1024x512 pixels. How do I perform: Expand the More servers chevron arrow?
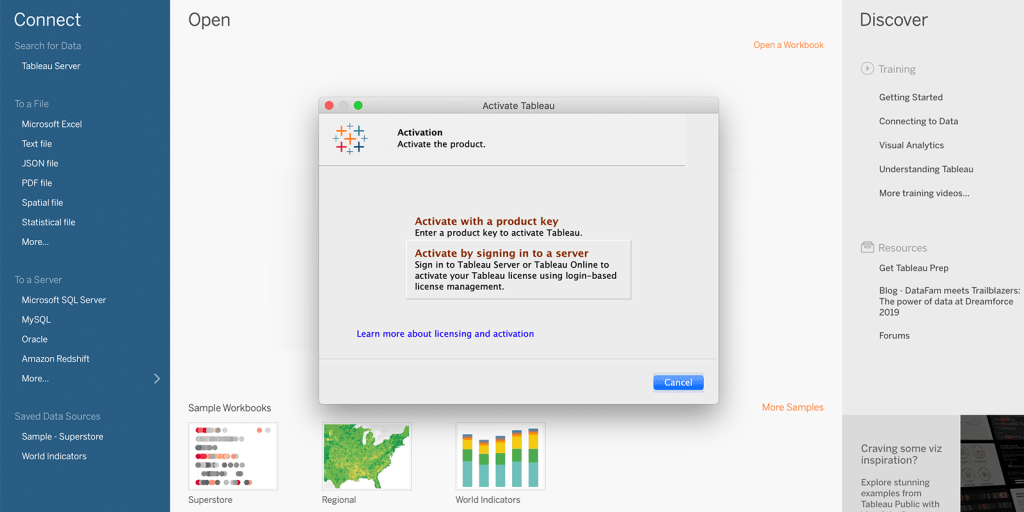156,379
